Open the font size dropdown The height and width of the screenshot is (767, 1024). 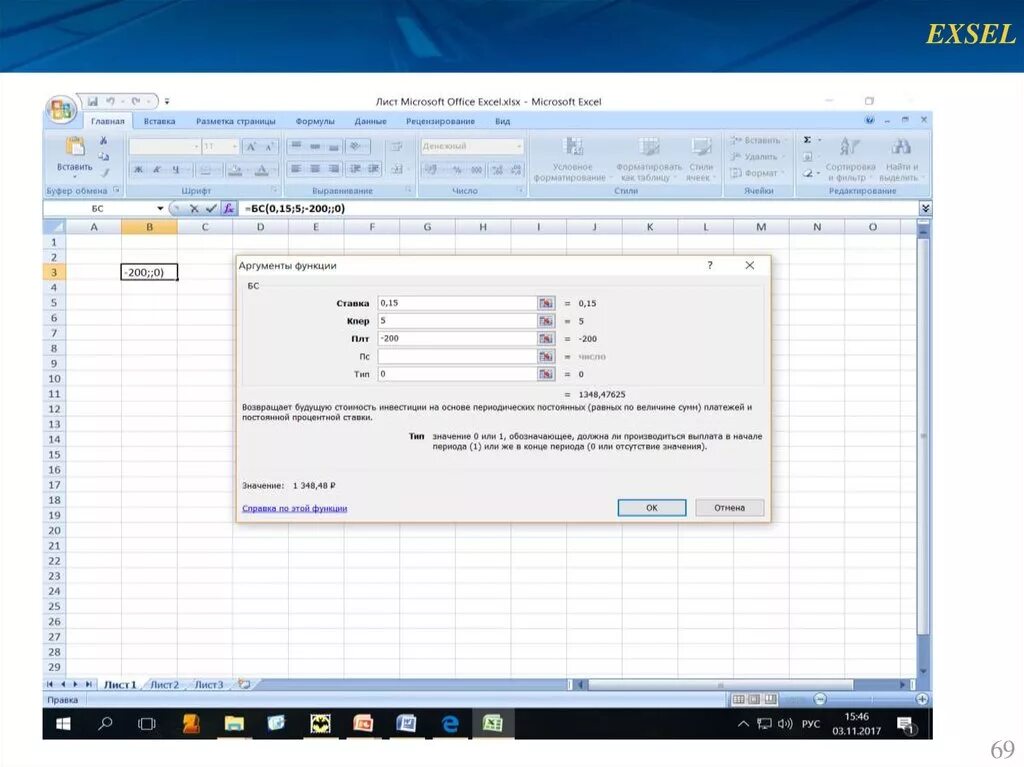[x=234, y=146]
